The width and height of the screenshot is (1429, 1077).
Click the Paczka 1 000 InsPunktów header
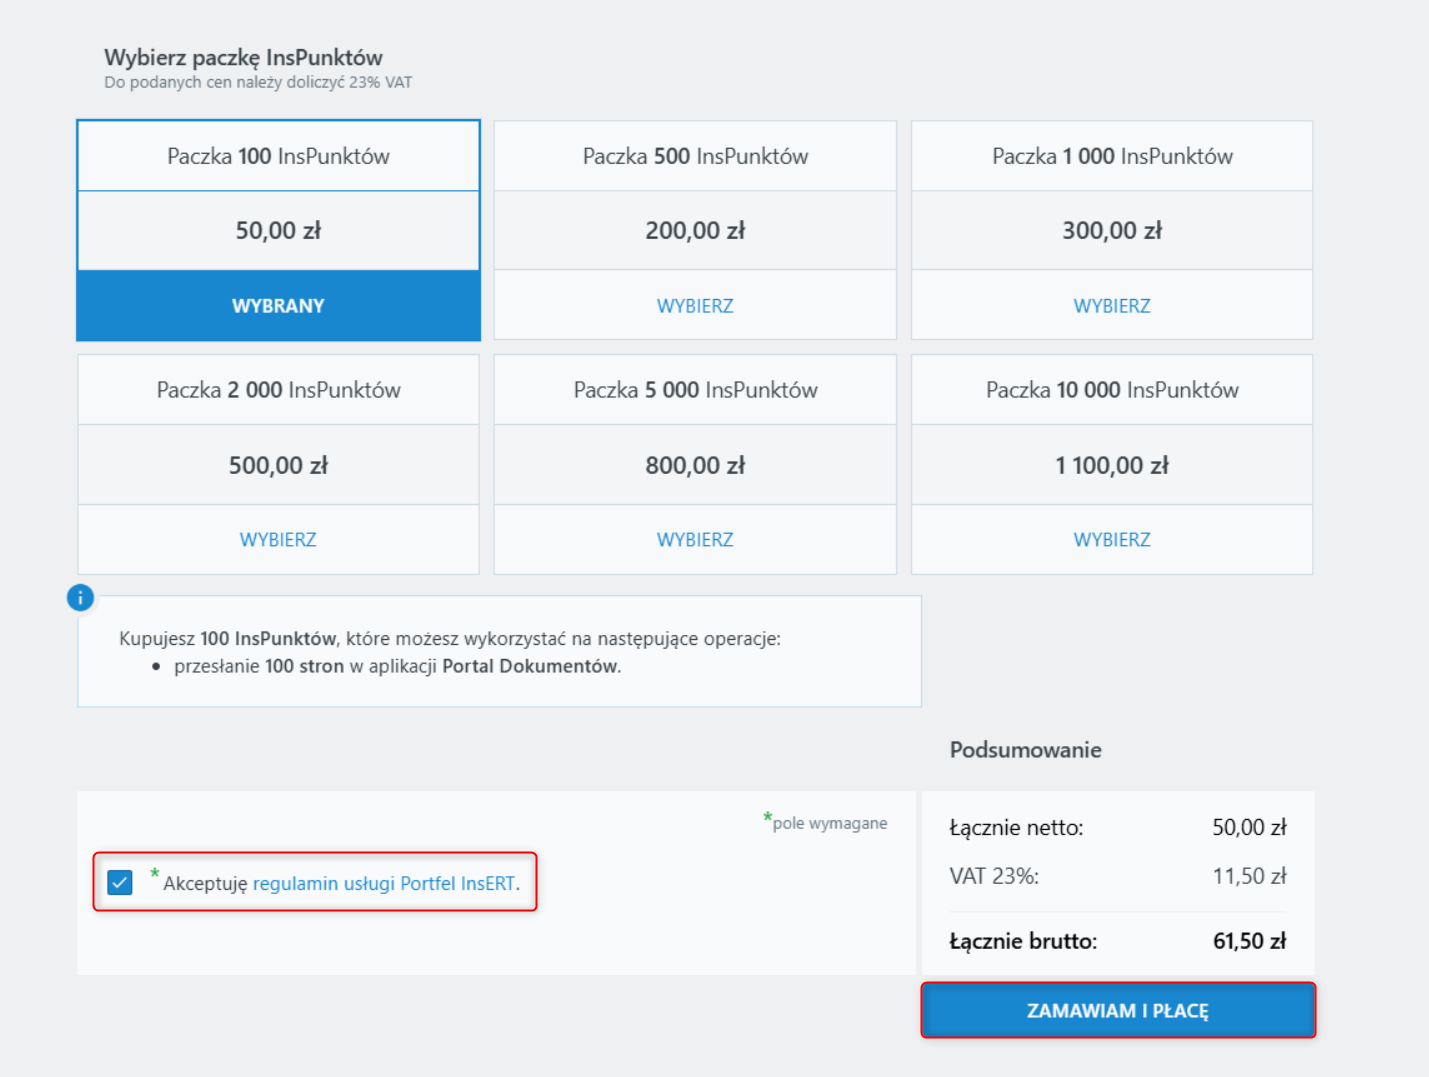(x=1112, y=156)
